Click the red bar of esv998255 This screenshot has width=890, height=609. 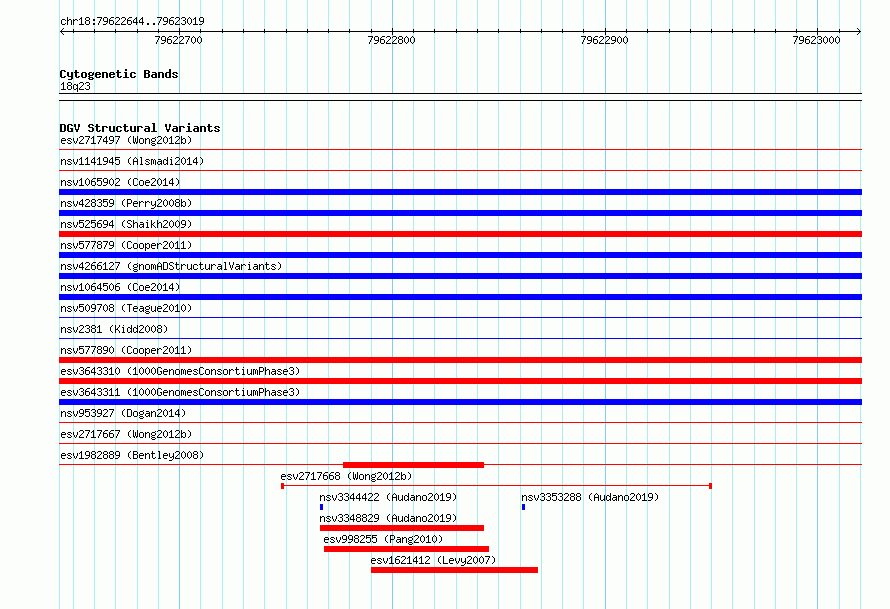(406, 549)
